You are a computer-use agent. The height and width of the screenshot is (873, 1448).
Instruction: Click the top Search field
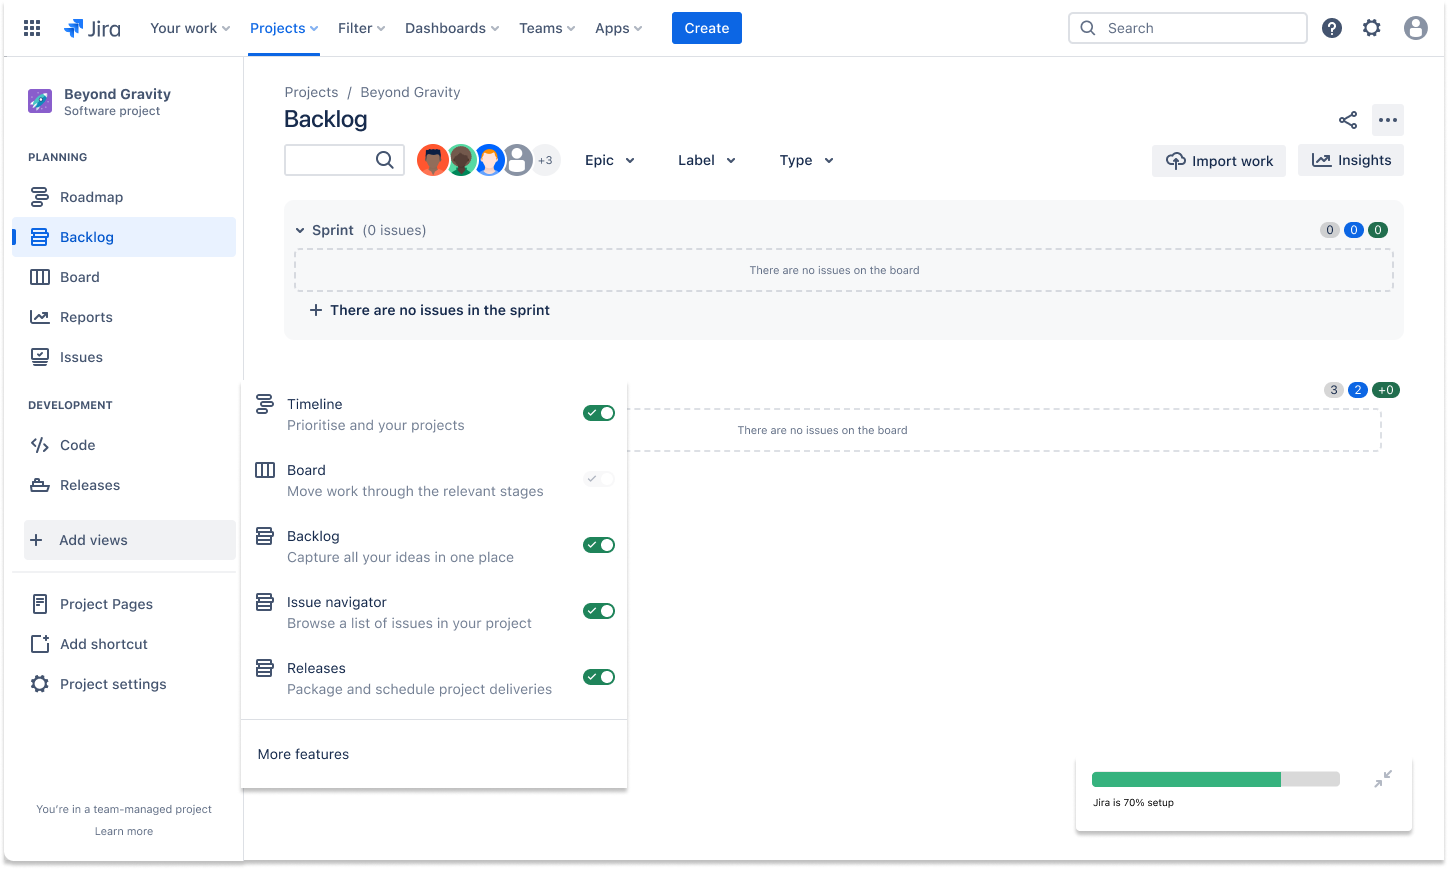pyautogui.click(x=1188, y=28)
